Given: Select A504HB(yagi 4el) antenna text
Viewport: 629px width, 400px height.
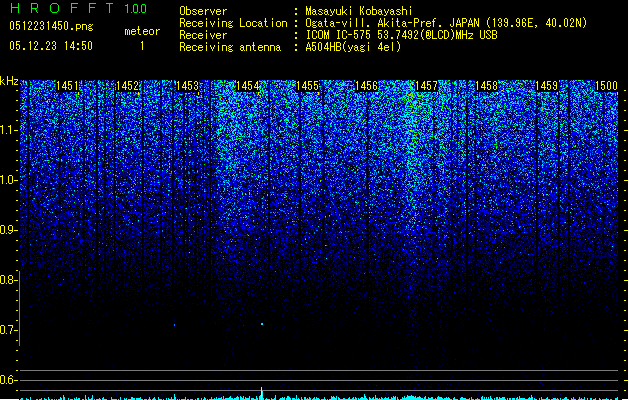Looking at the screenshot, I should pyautogui.click(x=353, y=47).
